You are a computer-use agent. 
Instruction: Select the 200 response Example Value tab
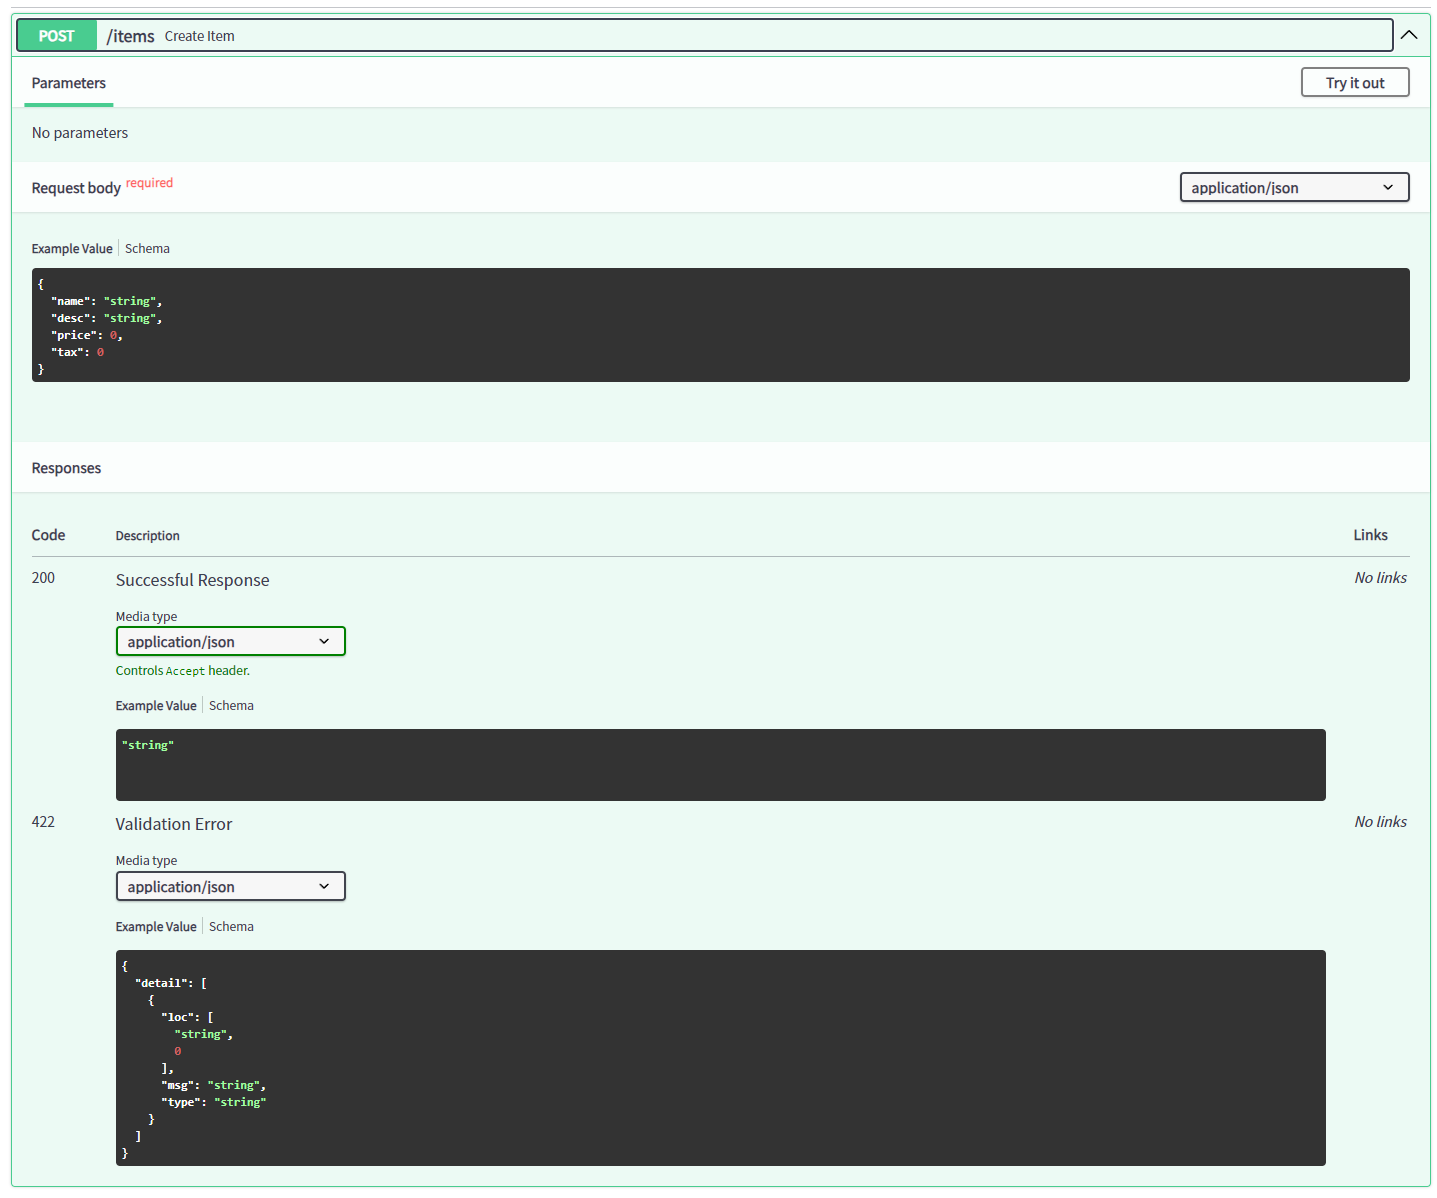(x=156, y=706)
